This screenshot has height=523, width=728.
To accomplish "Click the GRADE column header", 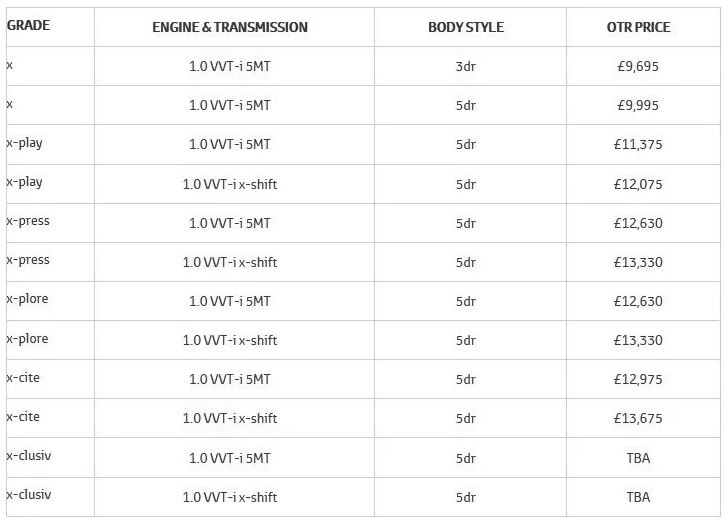I will 28,25.
